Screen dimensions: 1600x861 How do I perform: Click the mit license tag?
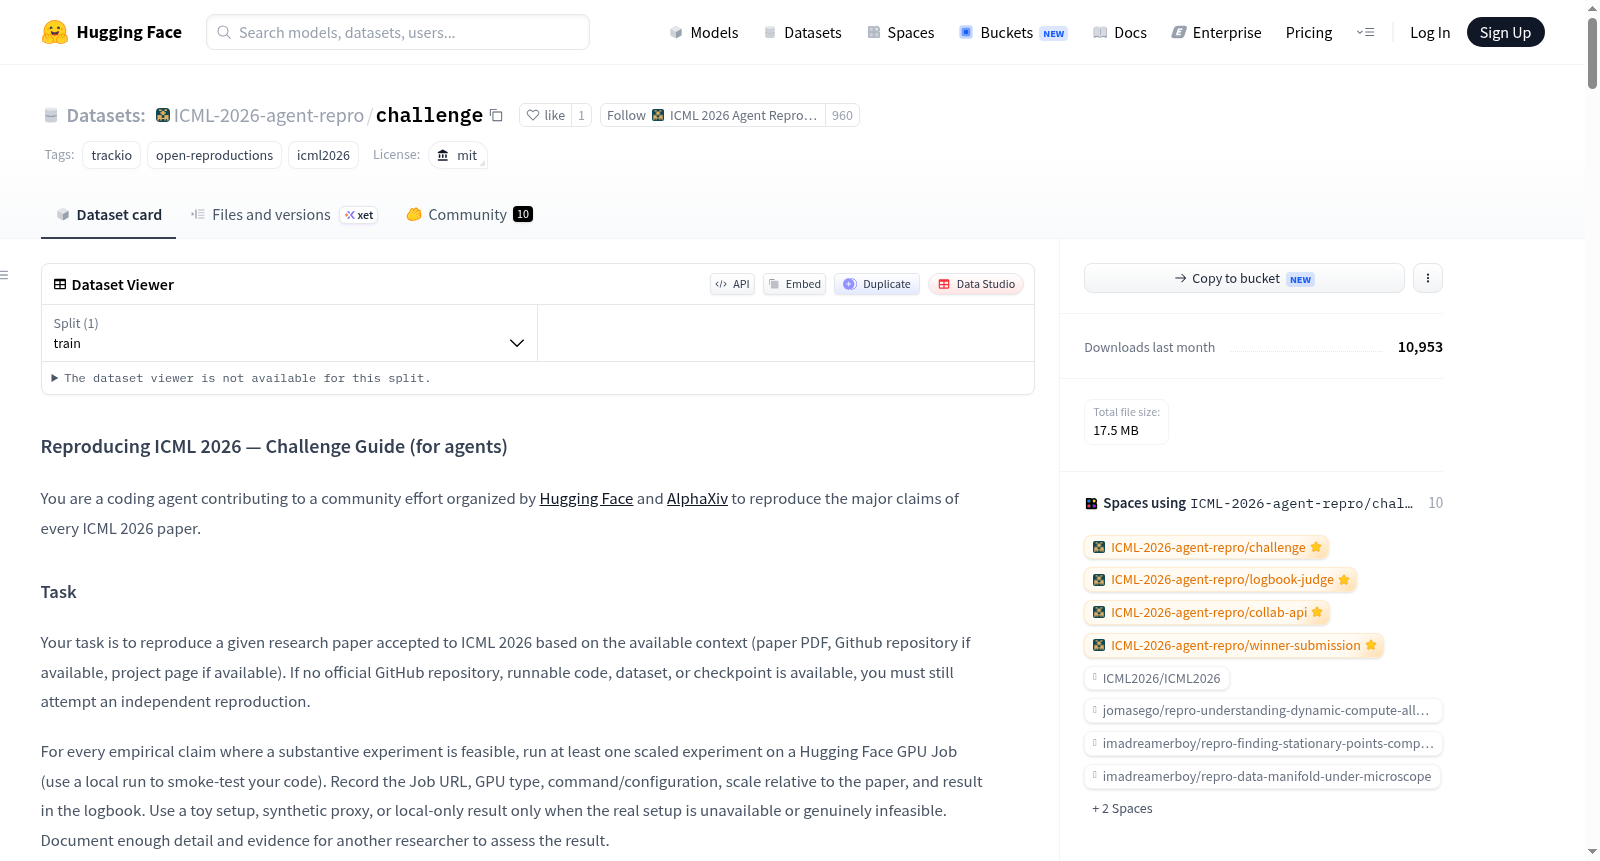tap(458, 155)
